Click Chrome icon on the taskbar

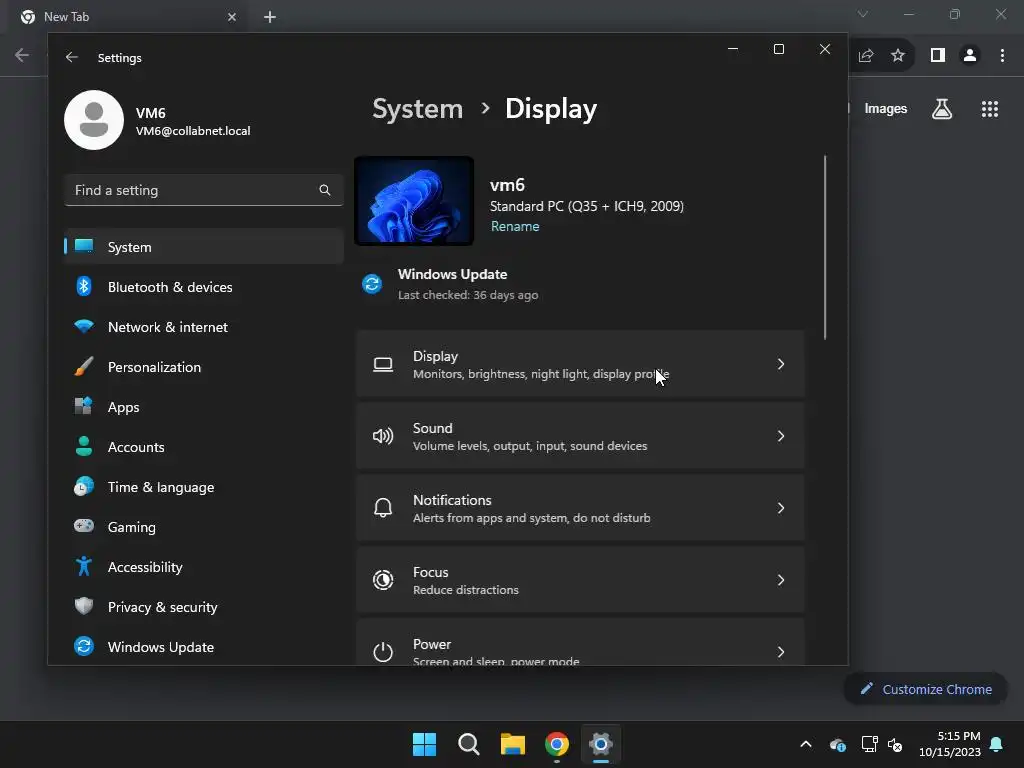[x=557, y=744]
